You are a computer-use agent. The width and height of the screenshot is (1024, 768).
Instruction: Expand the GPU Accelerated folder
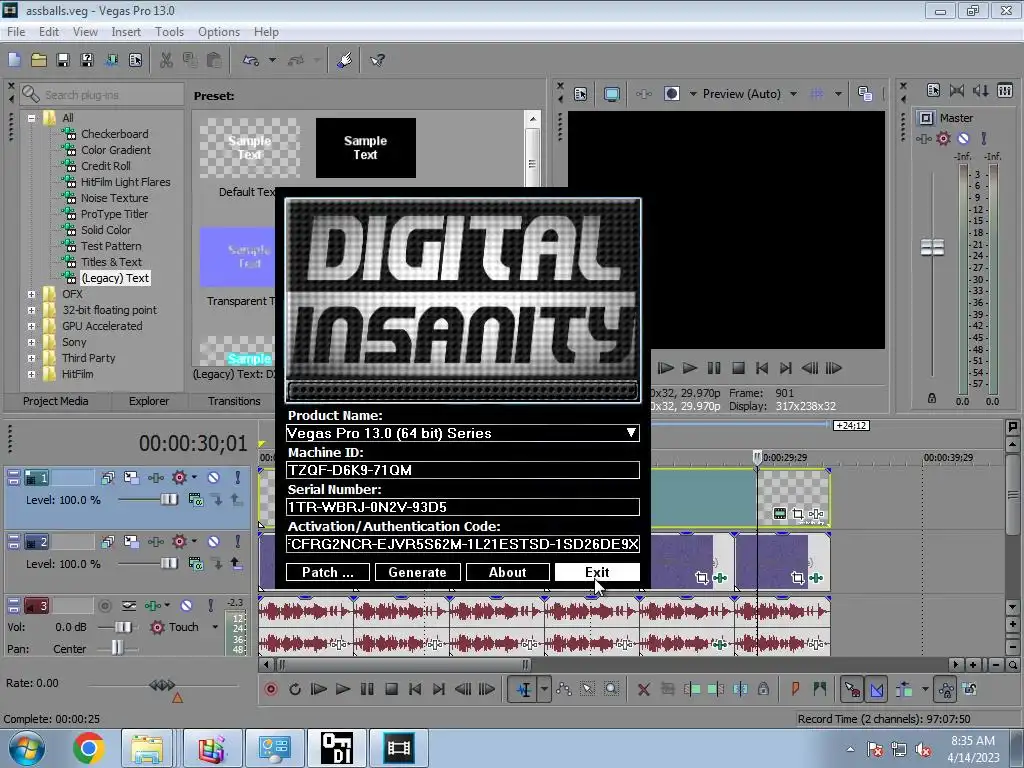[31, 327]
